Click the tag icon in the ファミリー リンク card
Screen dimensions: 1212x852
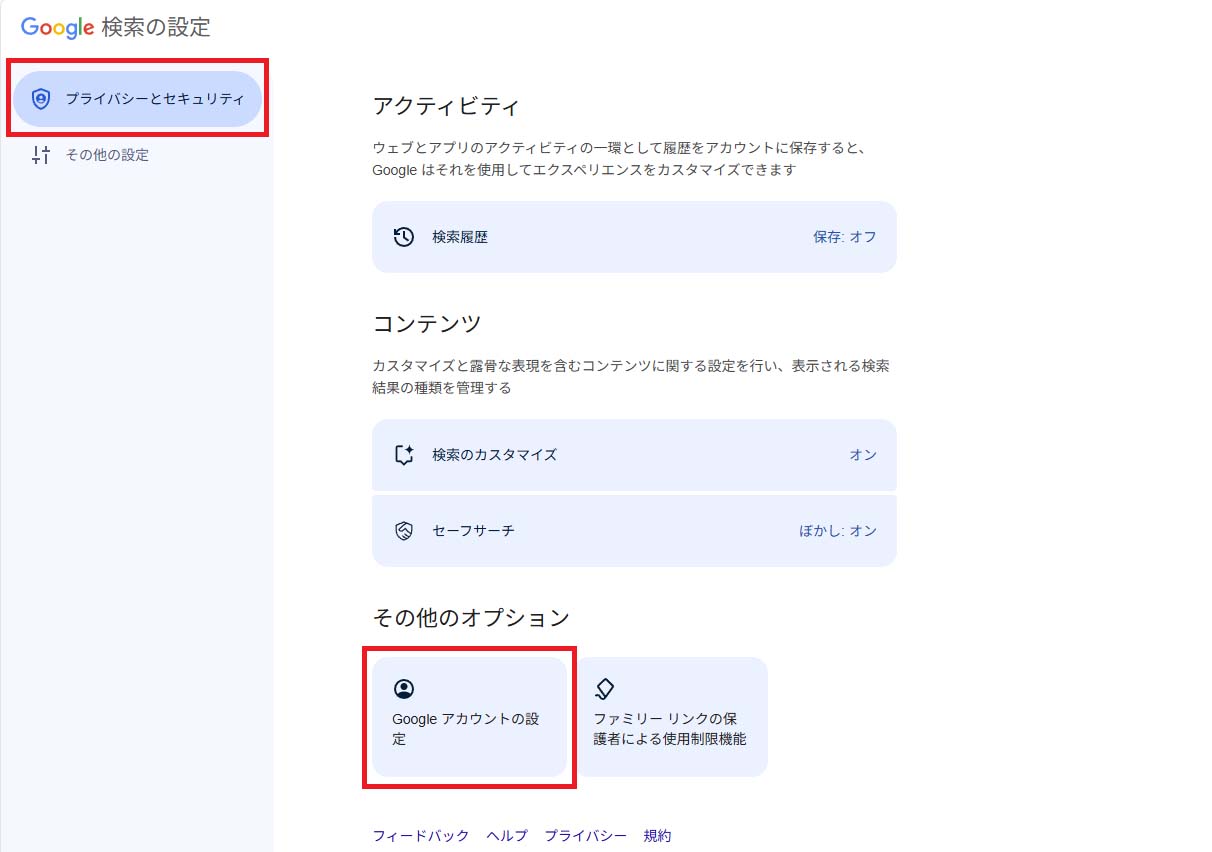click(x=604, y=689)
